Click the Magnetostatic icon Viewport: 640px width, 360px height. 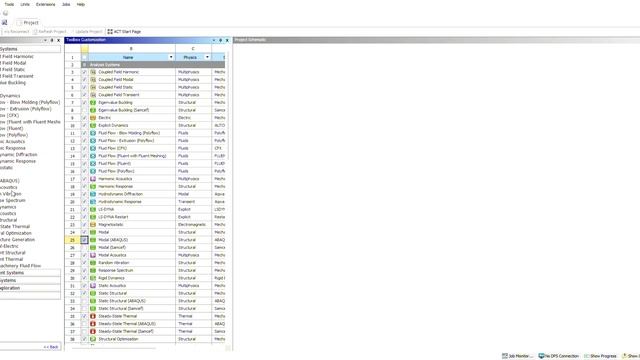coord(93,224)
